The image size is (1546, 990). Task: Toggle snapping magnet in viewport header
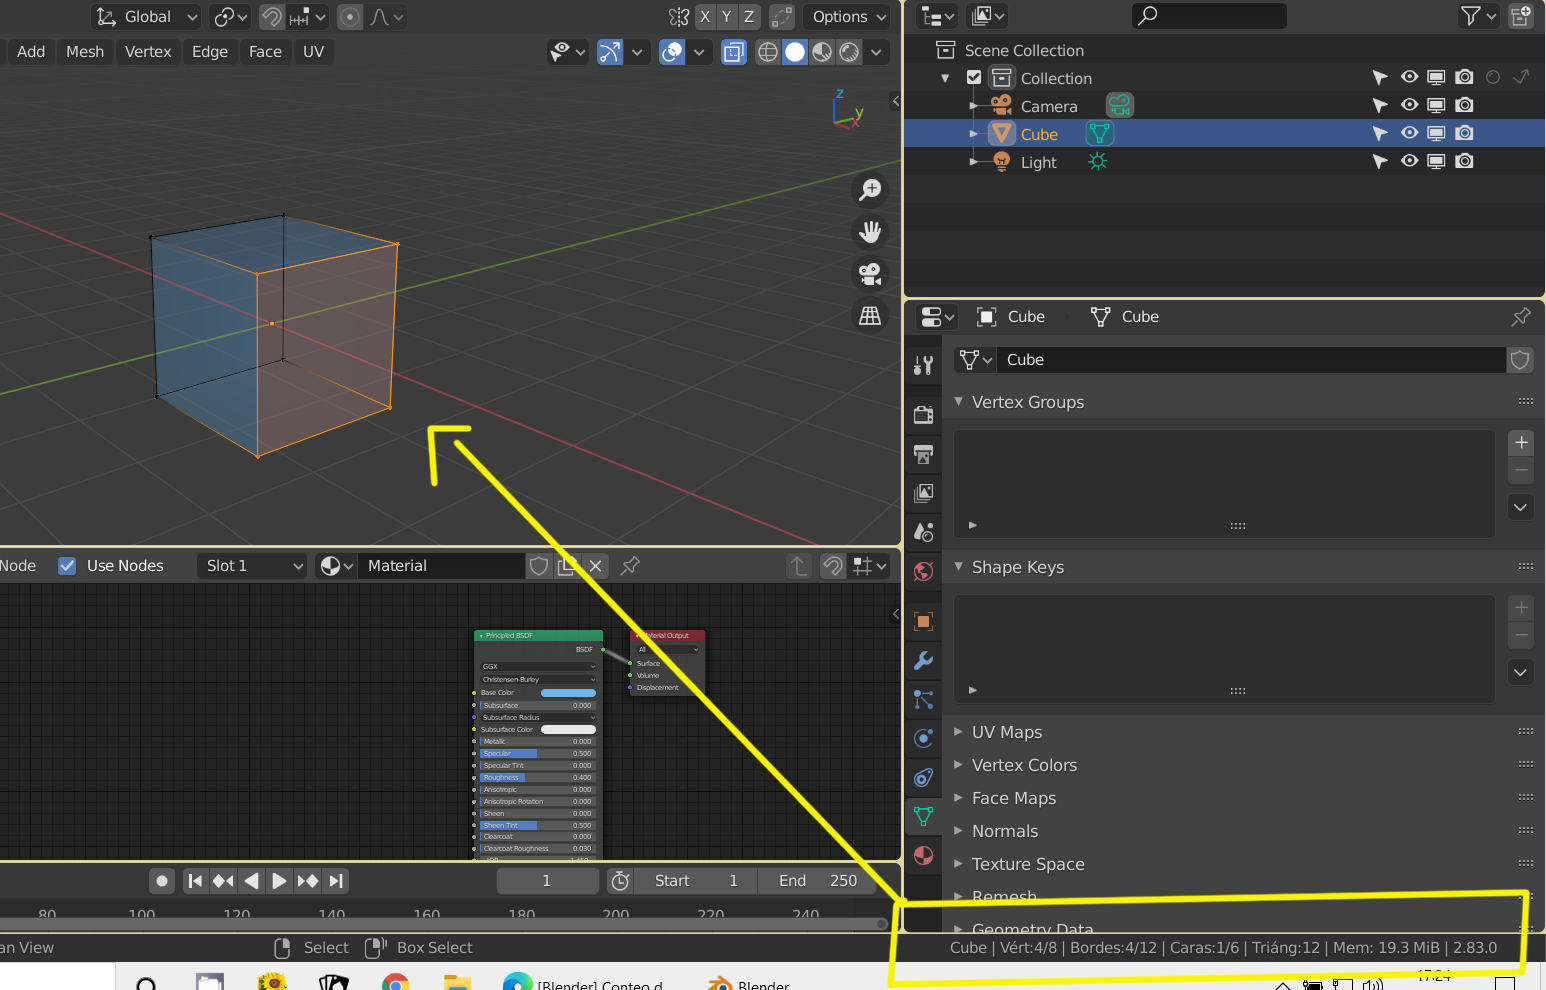click(271, 17)
